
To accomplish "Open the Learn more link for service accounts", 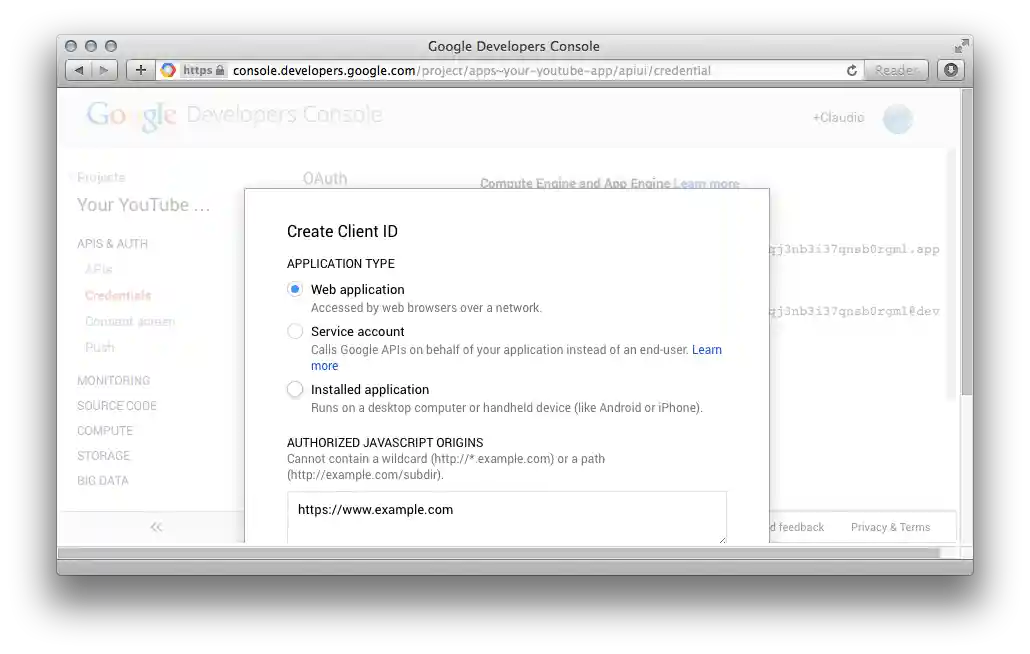I will 707,349.
